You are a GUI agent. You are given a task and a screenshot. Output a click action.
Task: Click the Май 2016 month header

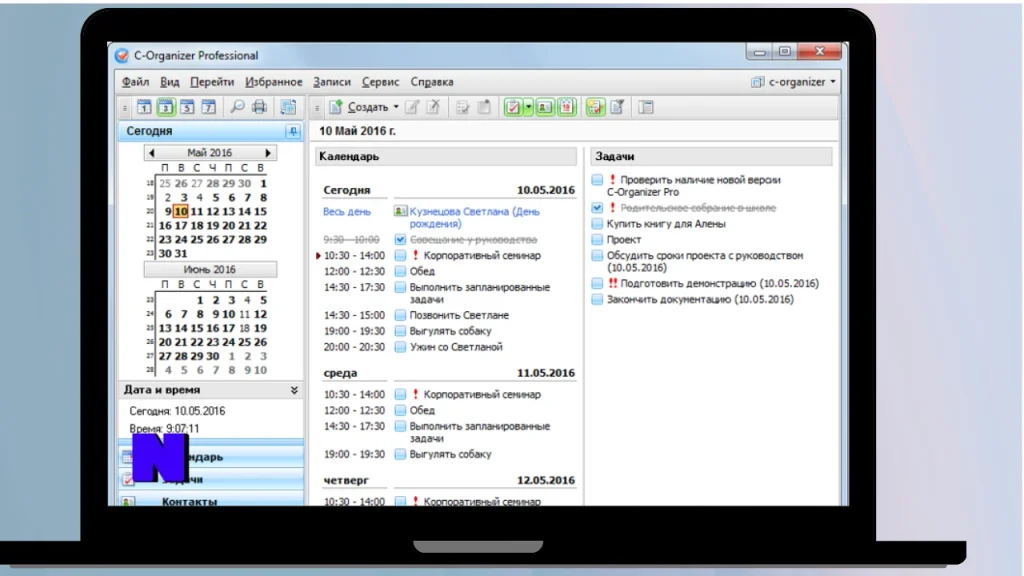point(210,153)
